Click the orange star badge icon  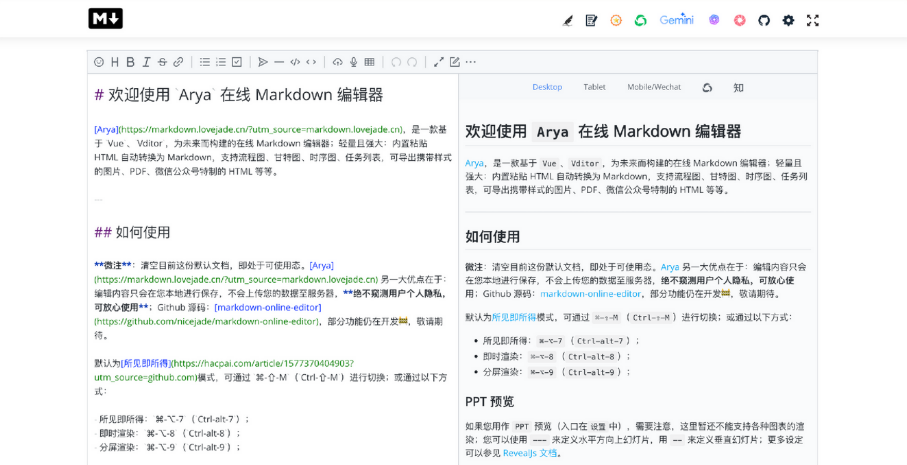click(616, 20)
